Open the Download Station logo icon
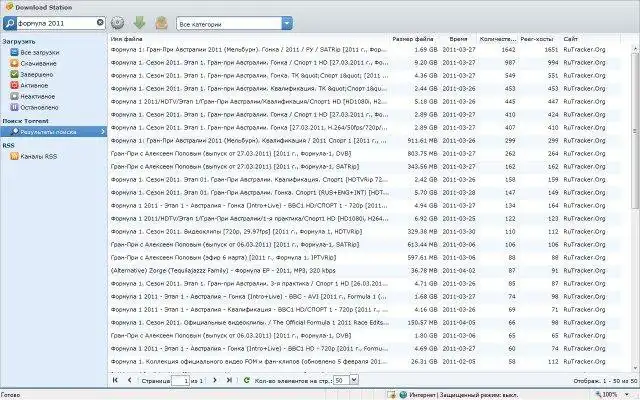640x400 pixels. coord(9,7)
